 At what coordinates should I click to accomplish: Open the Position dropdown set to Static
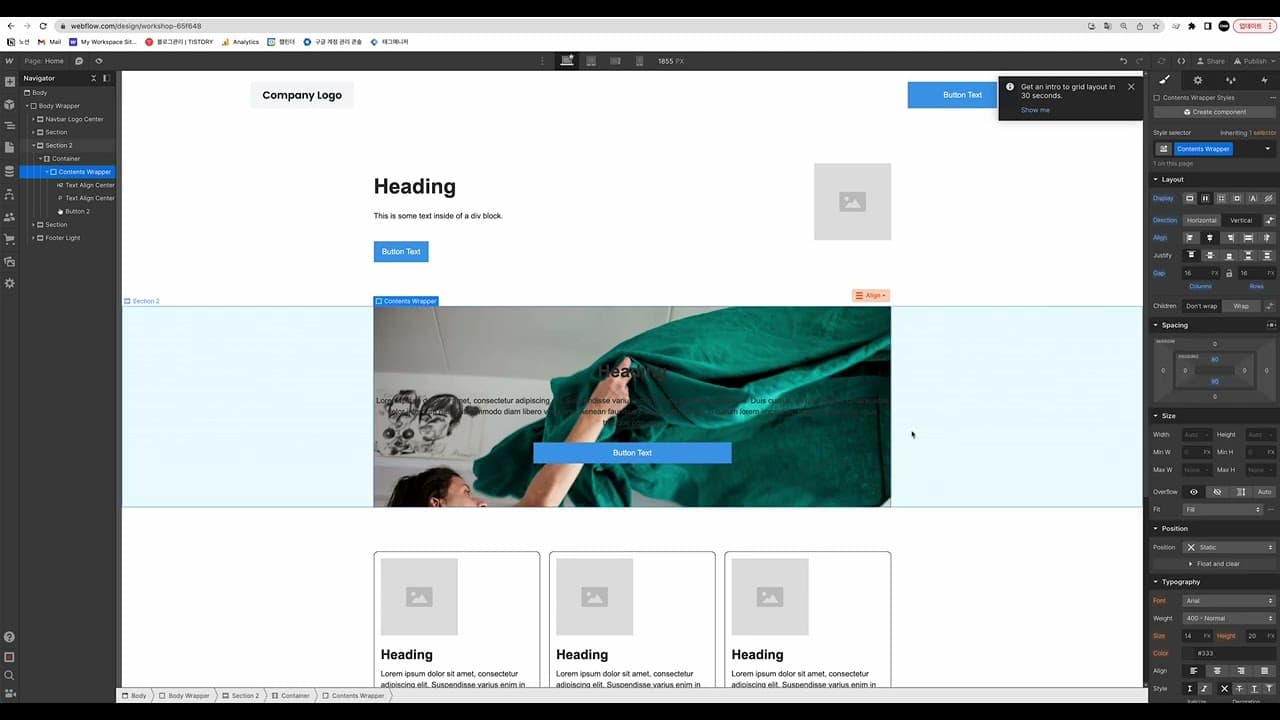coord(1228,547)
